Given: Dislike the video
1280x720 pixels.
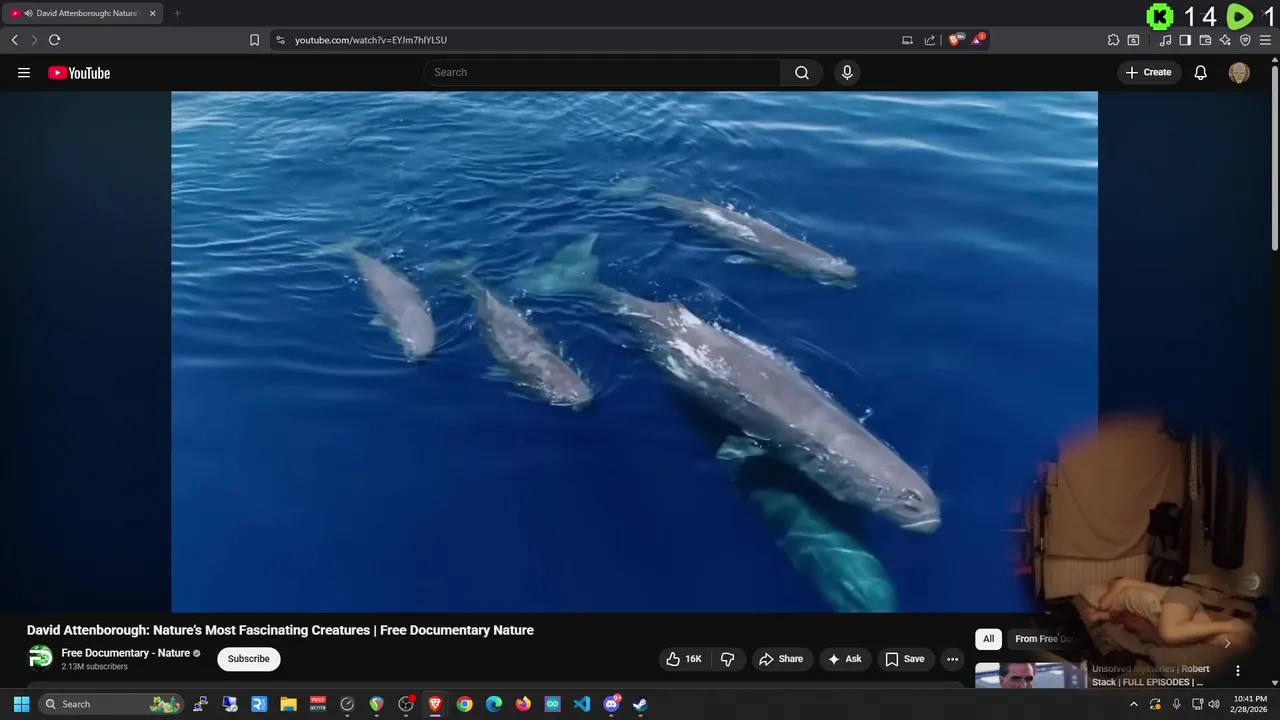Looking at the screenshot, I should pyautogui.click(x=728, y=659).
